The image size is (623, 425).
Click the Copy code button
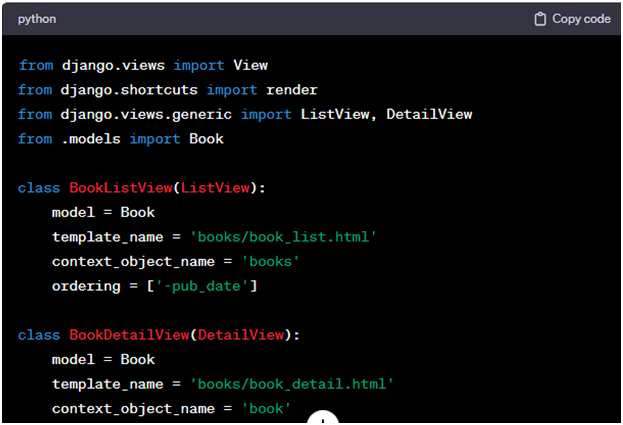tap(573, 19)
